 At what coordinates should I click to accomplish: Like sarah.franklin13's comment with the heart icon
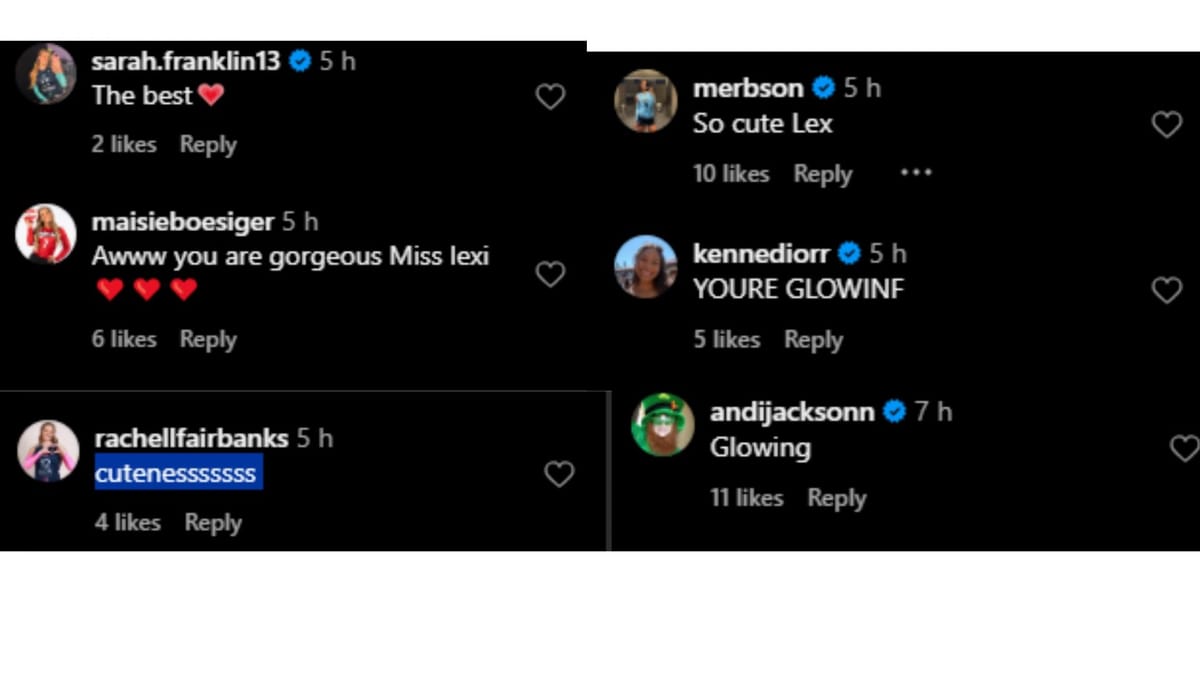pos(550,96)
